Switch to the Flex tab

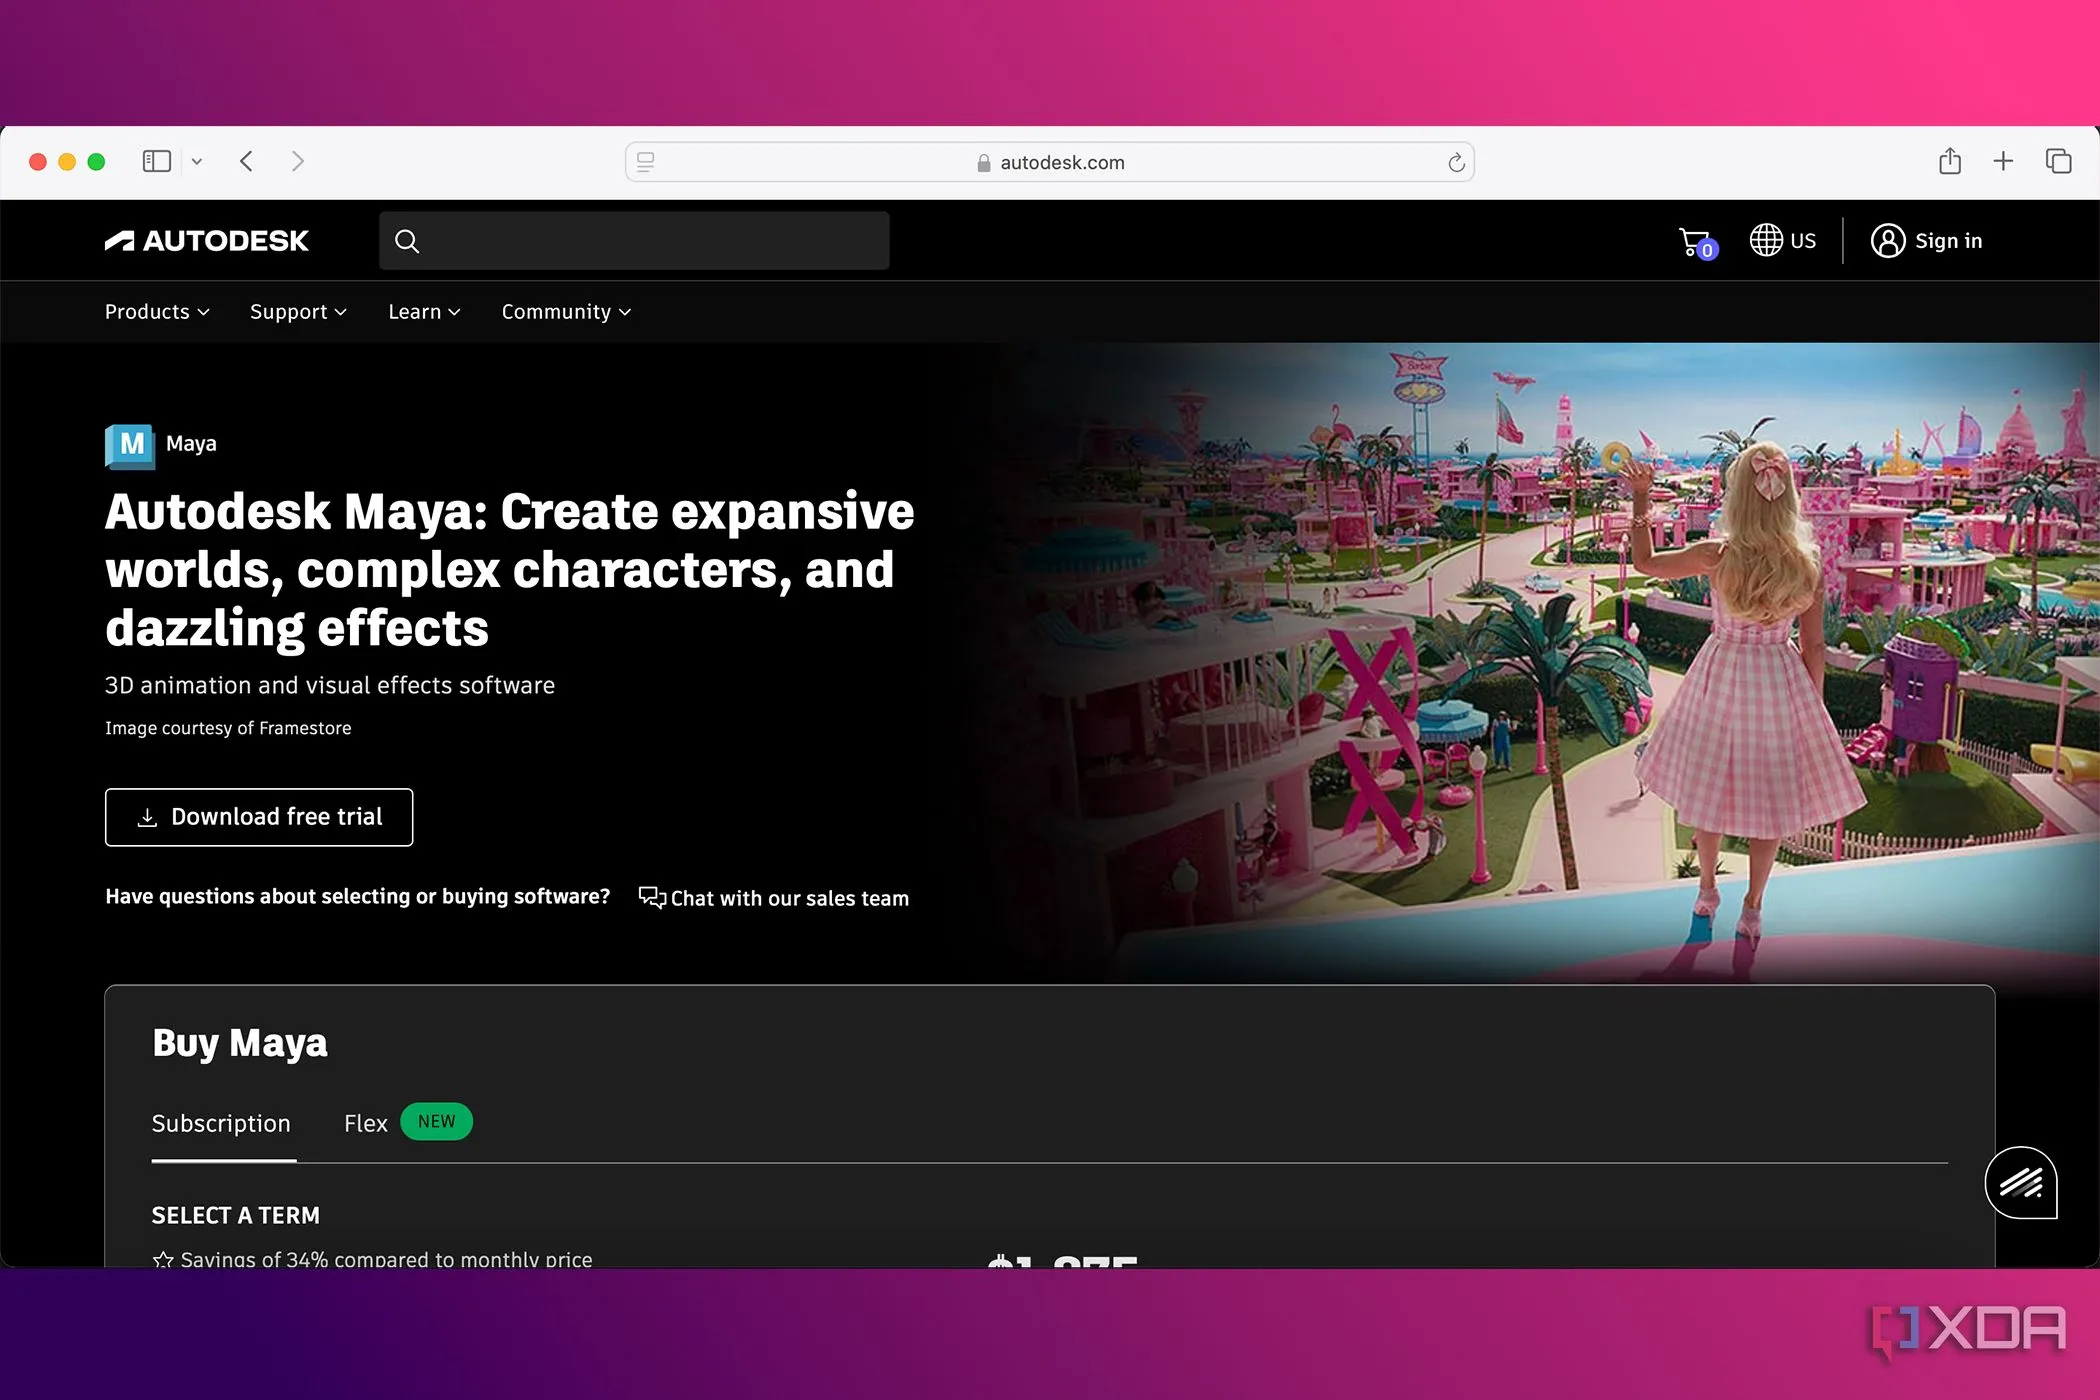pos(365,1124)
